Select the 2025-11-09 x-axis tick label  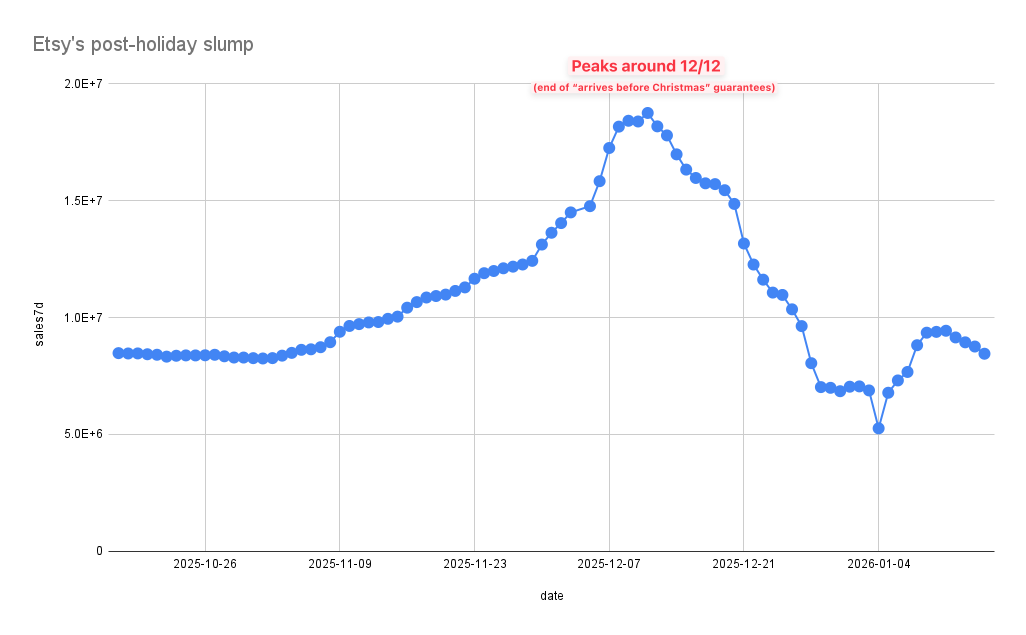point(340,565)
